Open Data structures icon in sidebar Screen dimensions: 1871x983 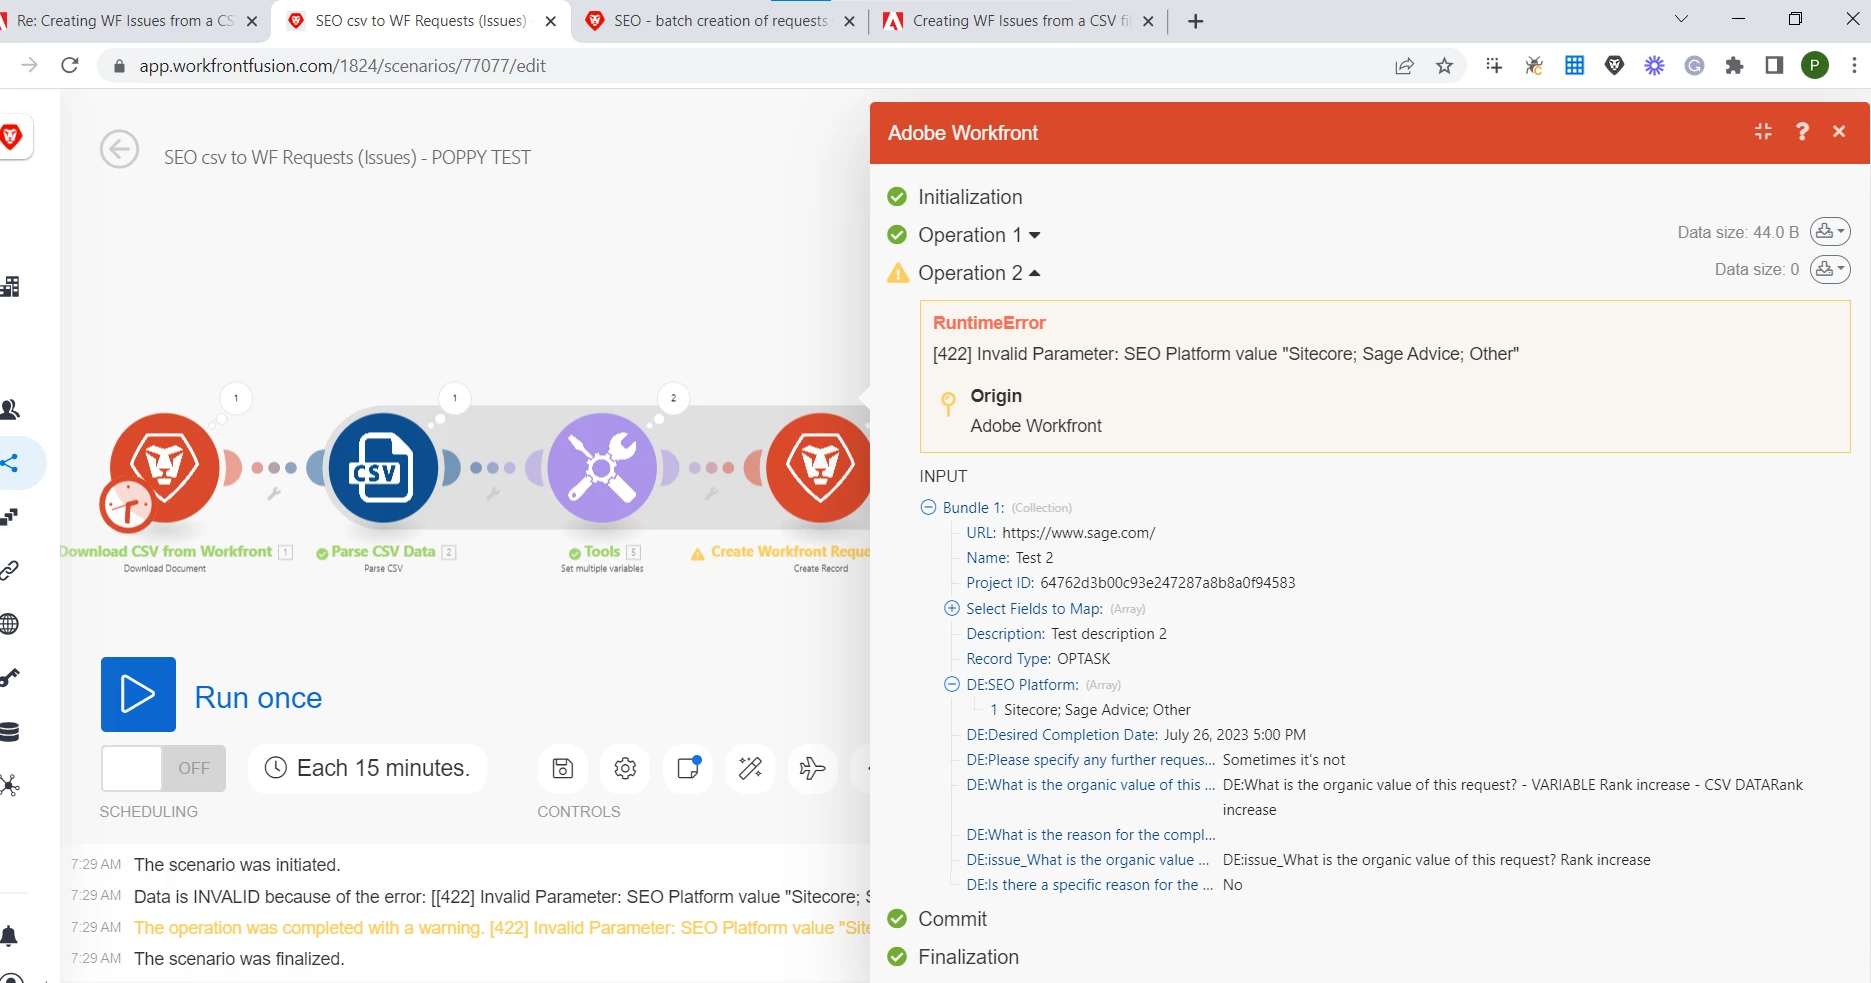pyautogui.click(x=10, y=785)
